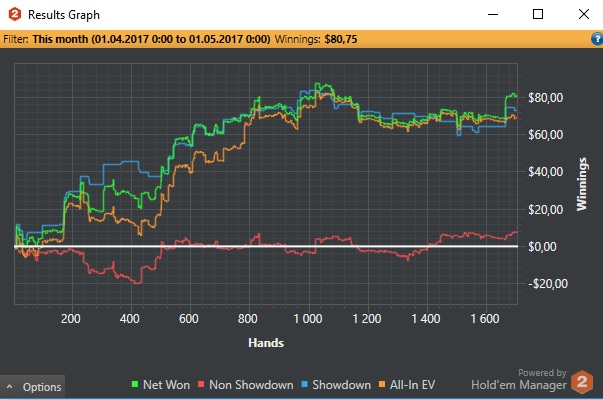Click the Results Graph window title
The height and width of the screenshot is (400, 603).
(64, 15)
